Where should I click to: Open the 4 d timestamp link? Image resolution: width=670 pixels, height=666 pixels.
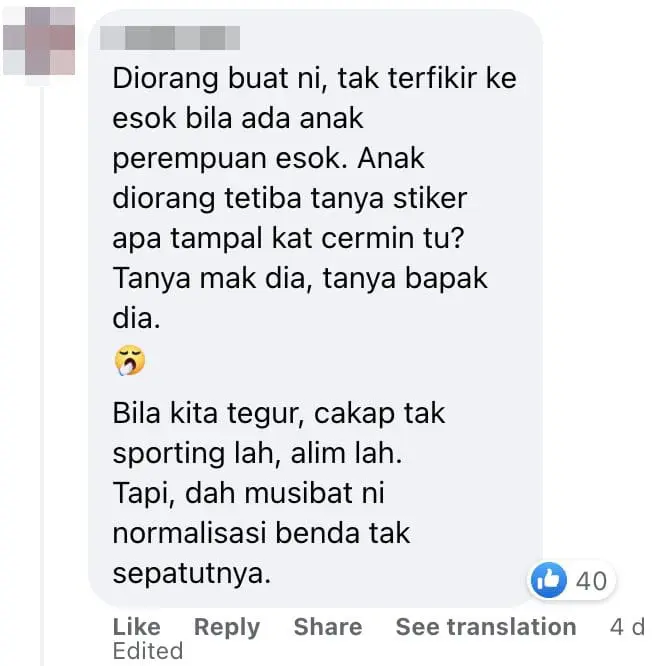pos(627,627)
